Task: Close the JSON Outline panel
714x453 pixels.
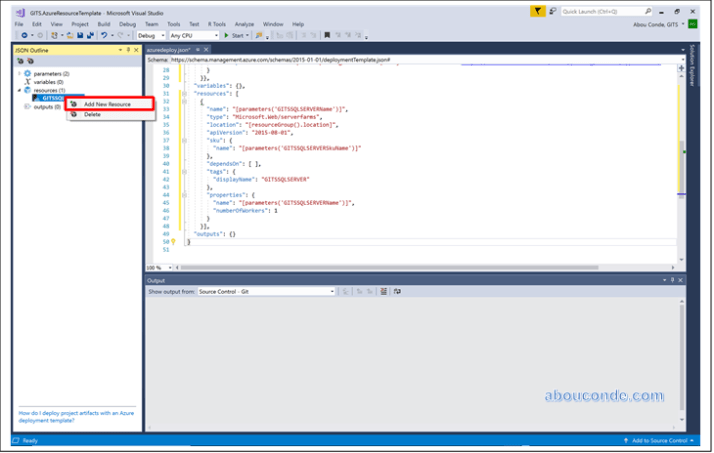Action: [x=136, y=49]
